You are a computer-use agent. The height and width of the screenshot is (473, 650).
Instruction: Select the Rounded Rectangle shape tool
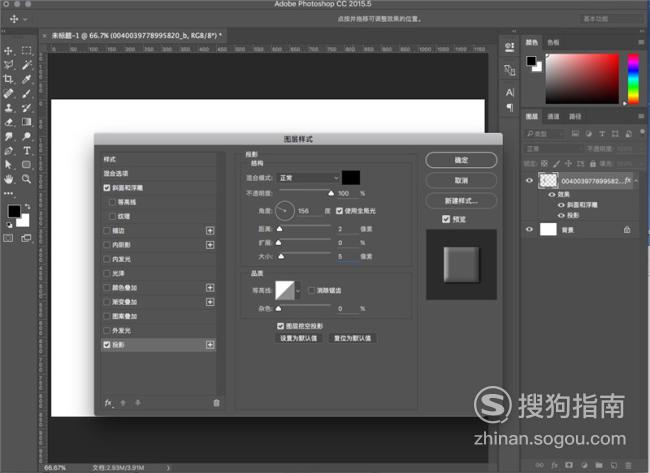click(27, 165)
